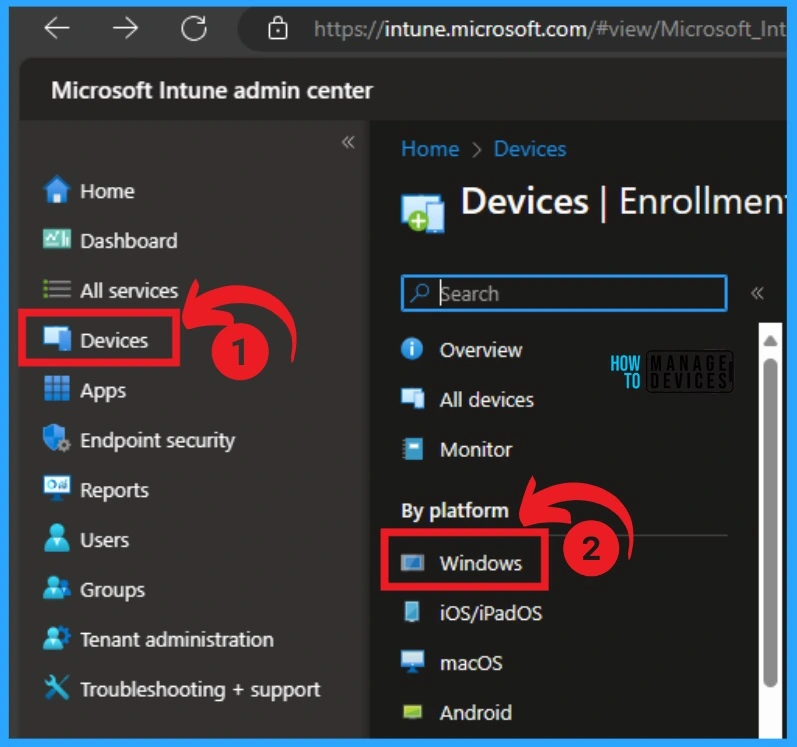Open Groups in the sidebar
Screen dimensions: 797x747
pos(112,590)
